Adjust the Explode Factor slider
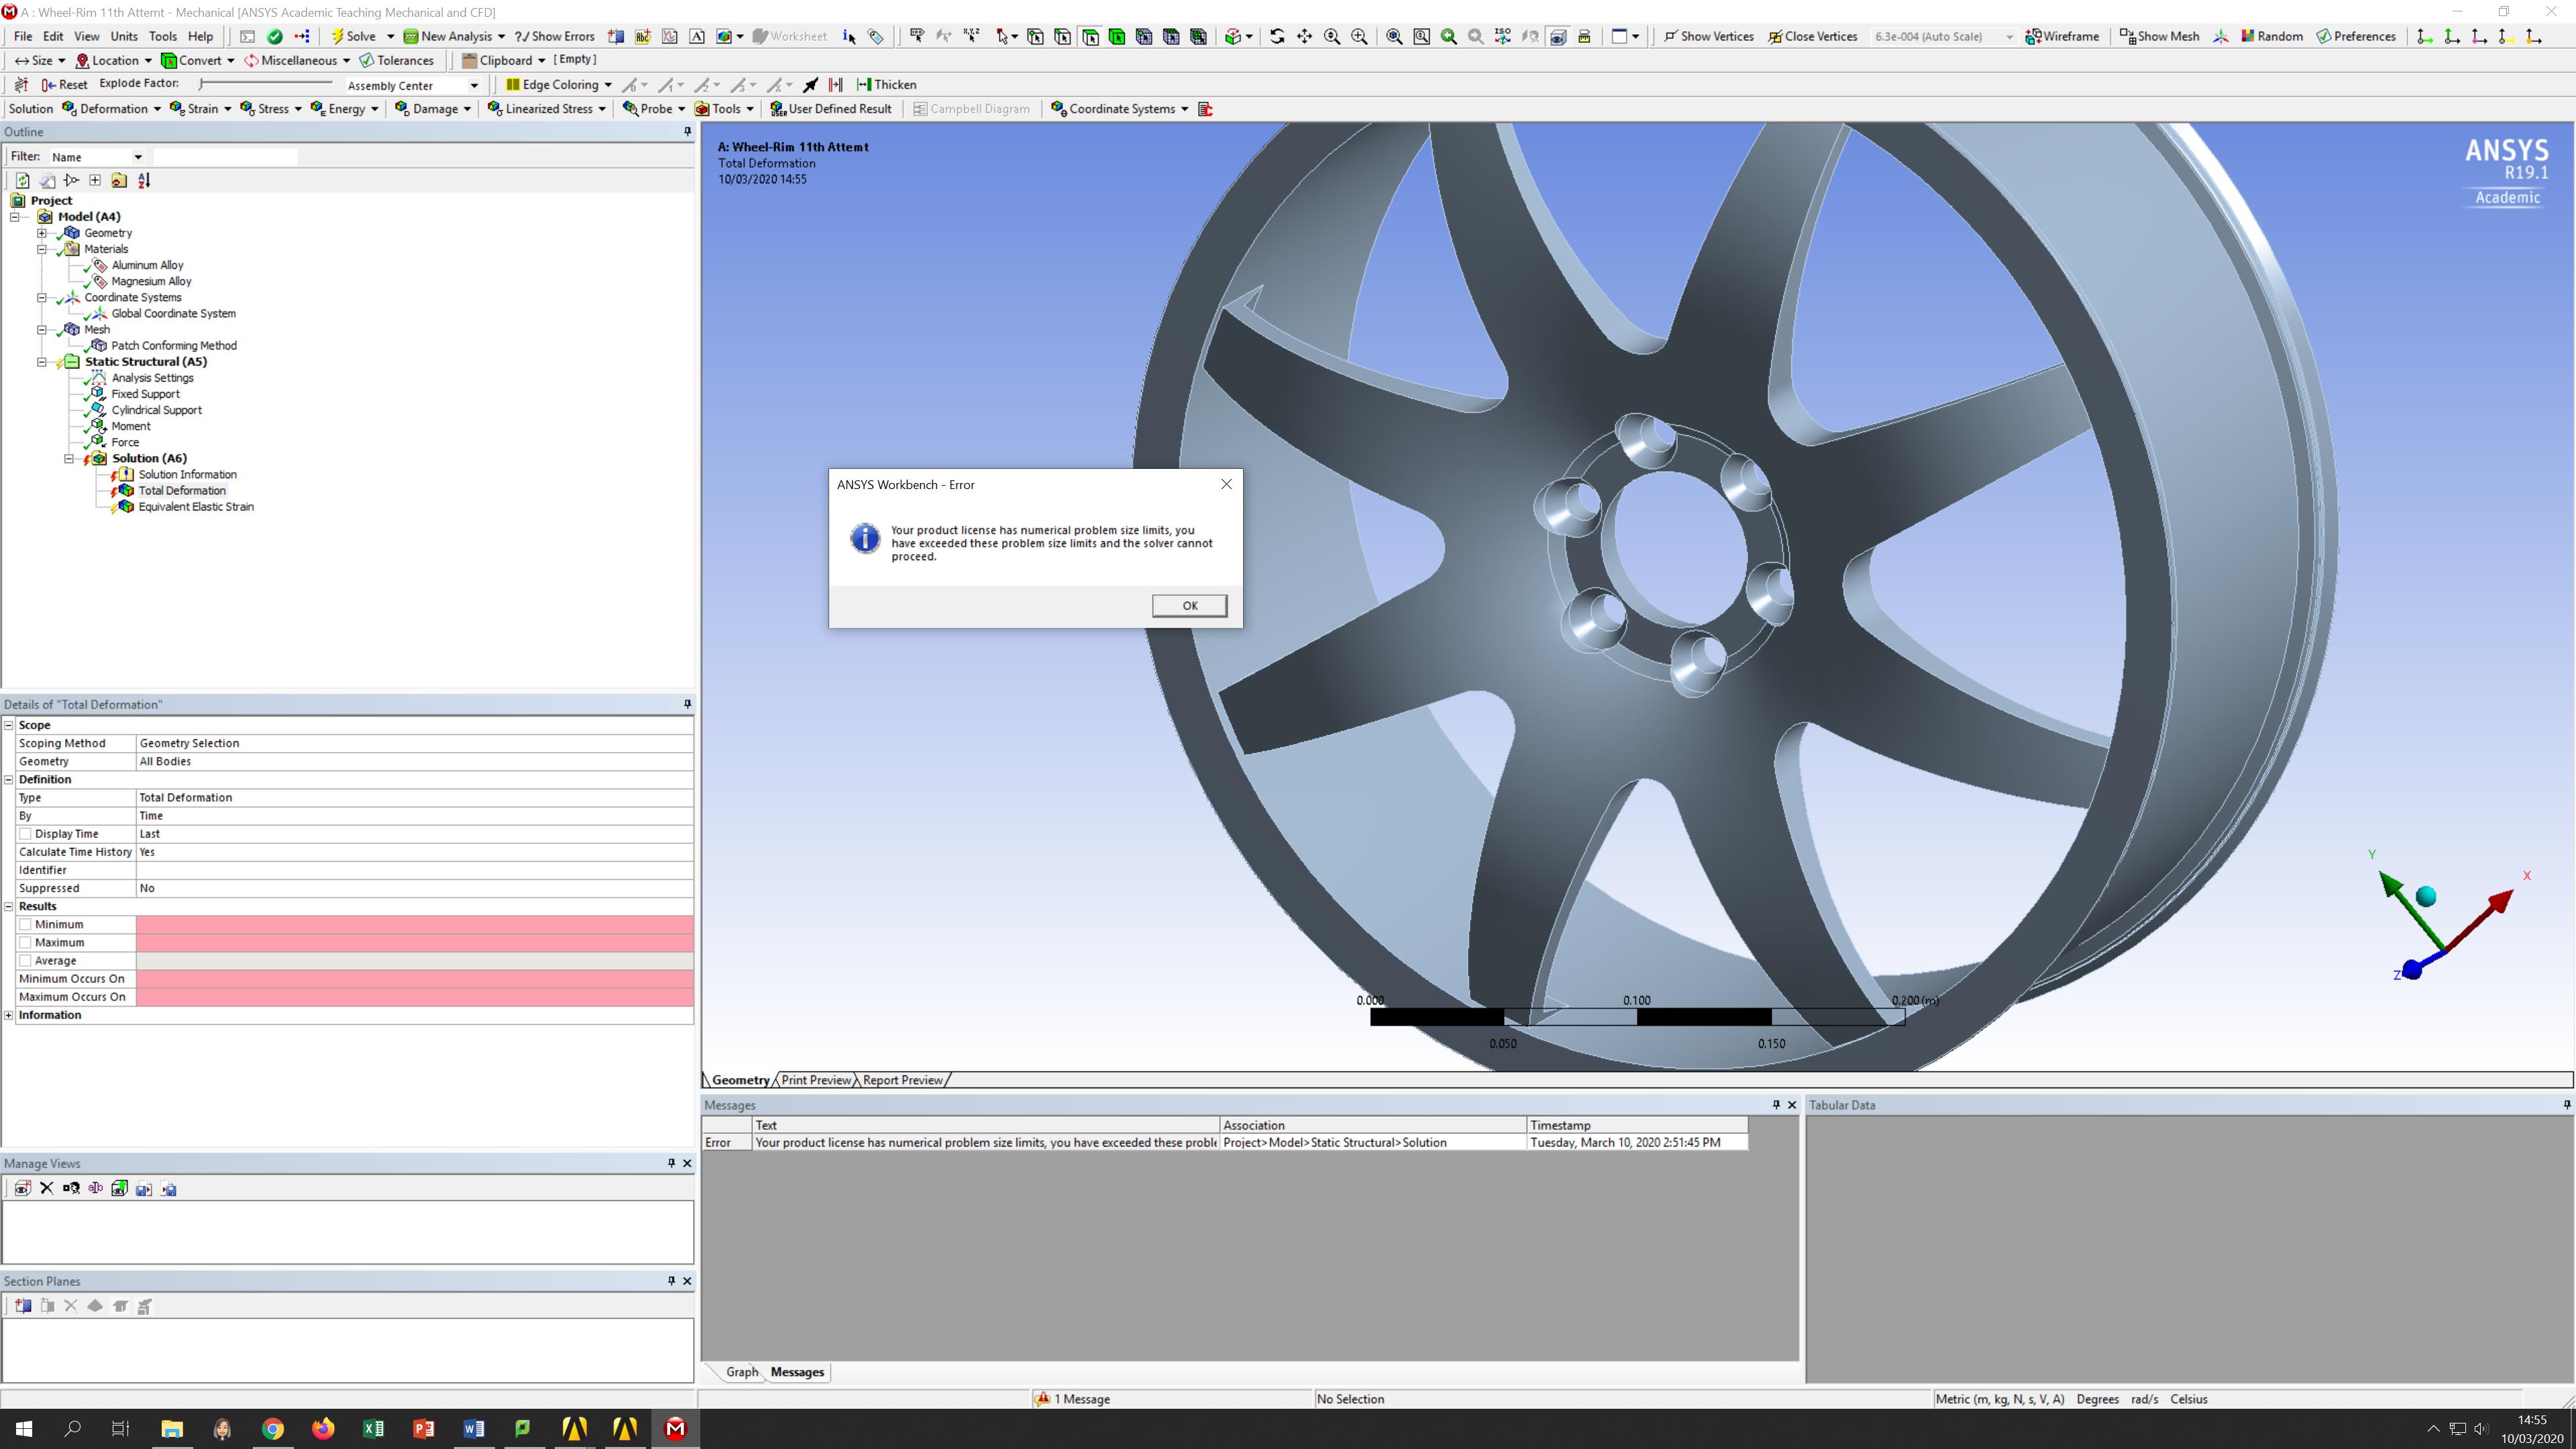 (266, 84)
